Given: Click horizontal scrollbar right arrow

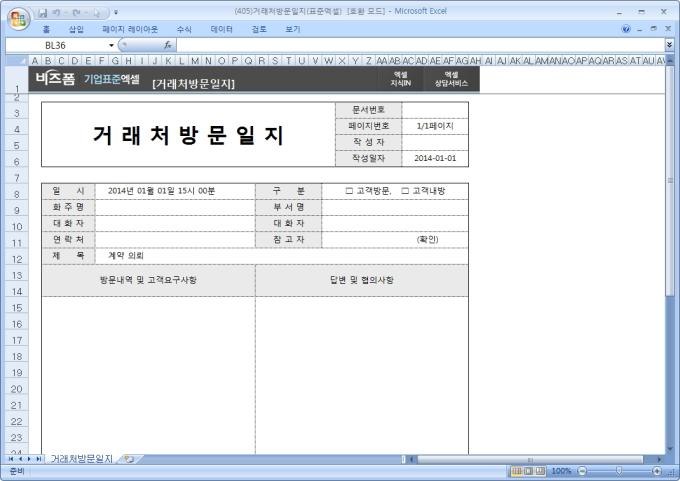Looking at the screenshot, I should 659,459.
